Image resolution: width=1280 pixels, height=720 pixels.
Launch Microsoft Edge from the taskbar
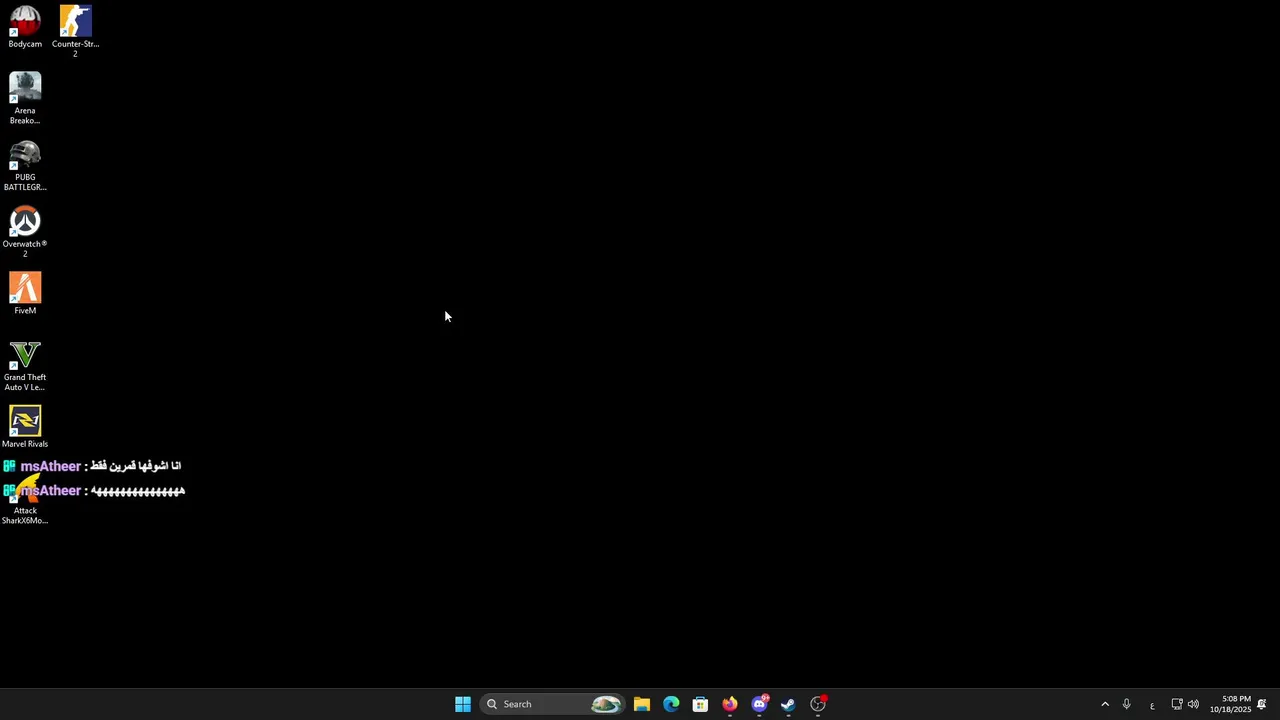(x=671, y=704)
